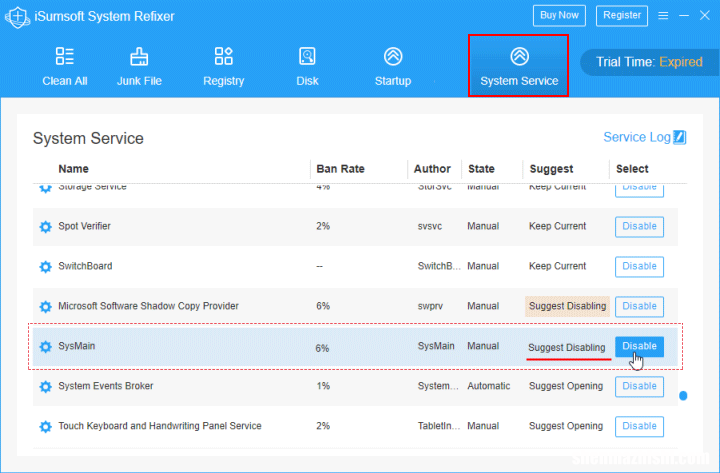Click the 'svsvc' author cell

430,226
